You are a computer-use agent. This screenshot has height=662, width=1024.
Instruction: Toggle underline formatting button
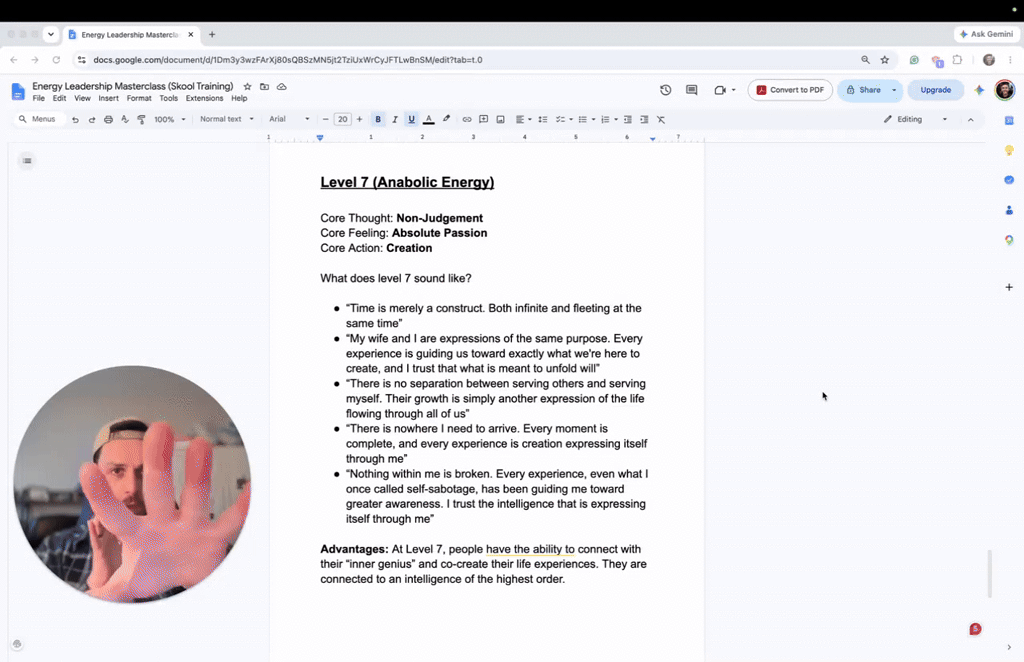pos(411,119)
